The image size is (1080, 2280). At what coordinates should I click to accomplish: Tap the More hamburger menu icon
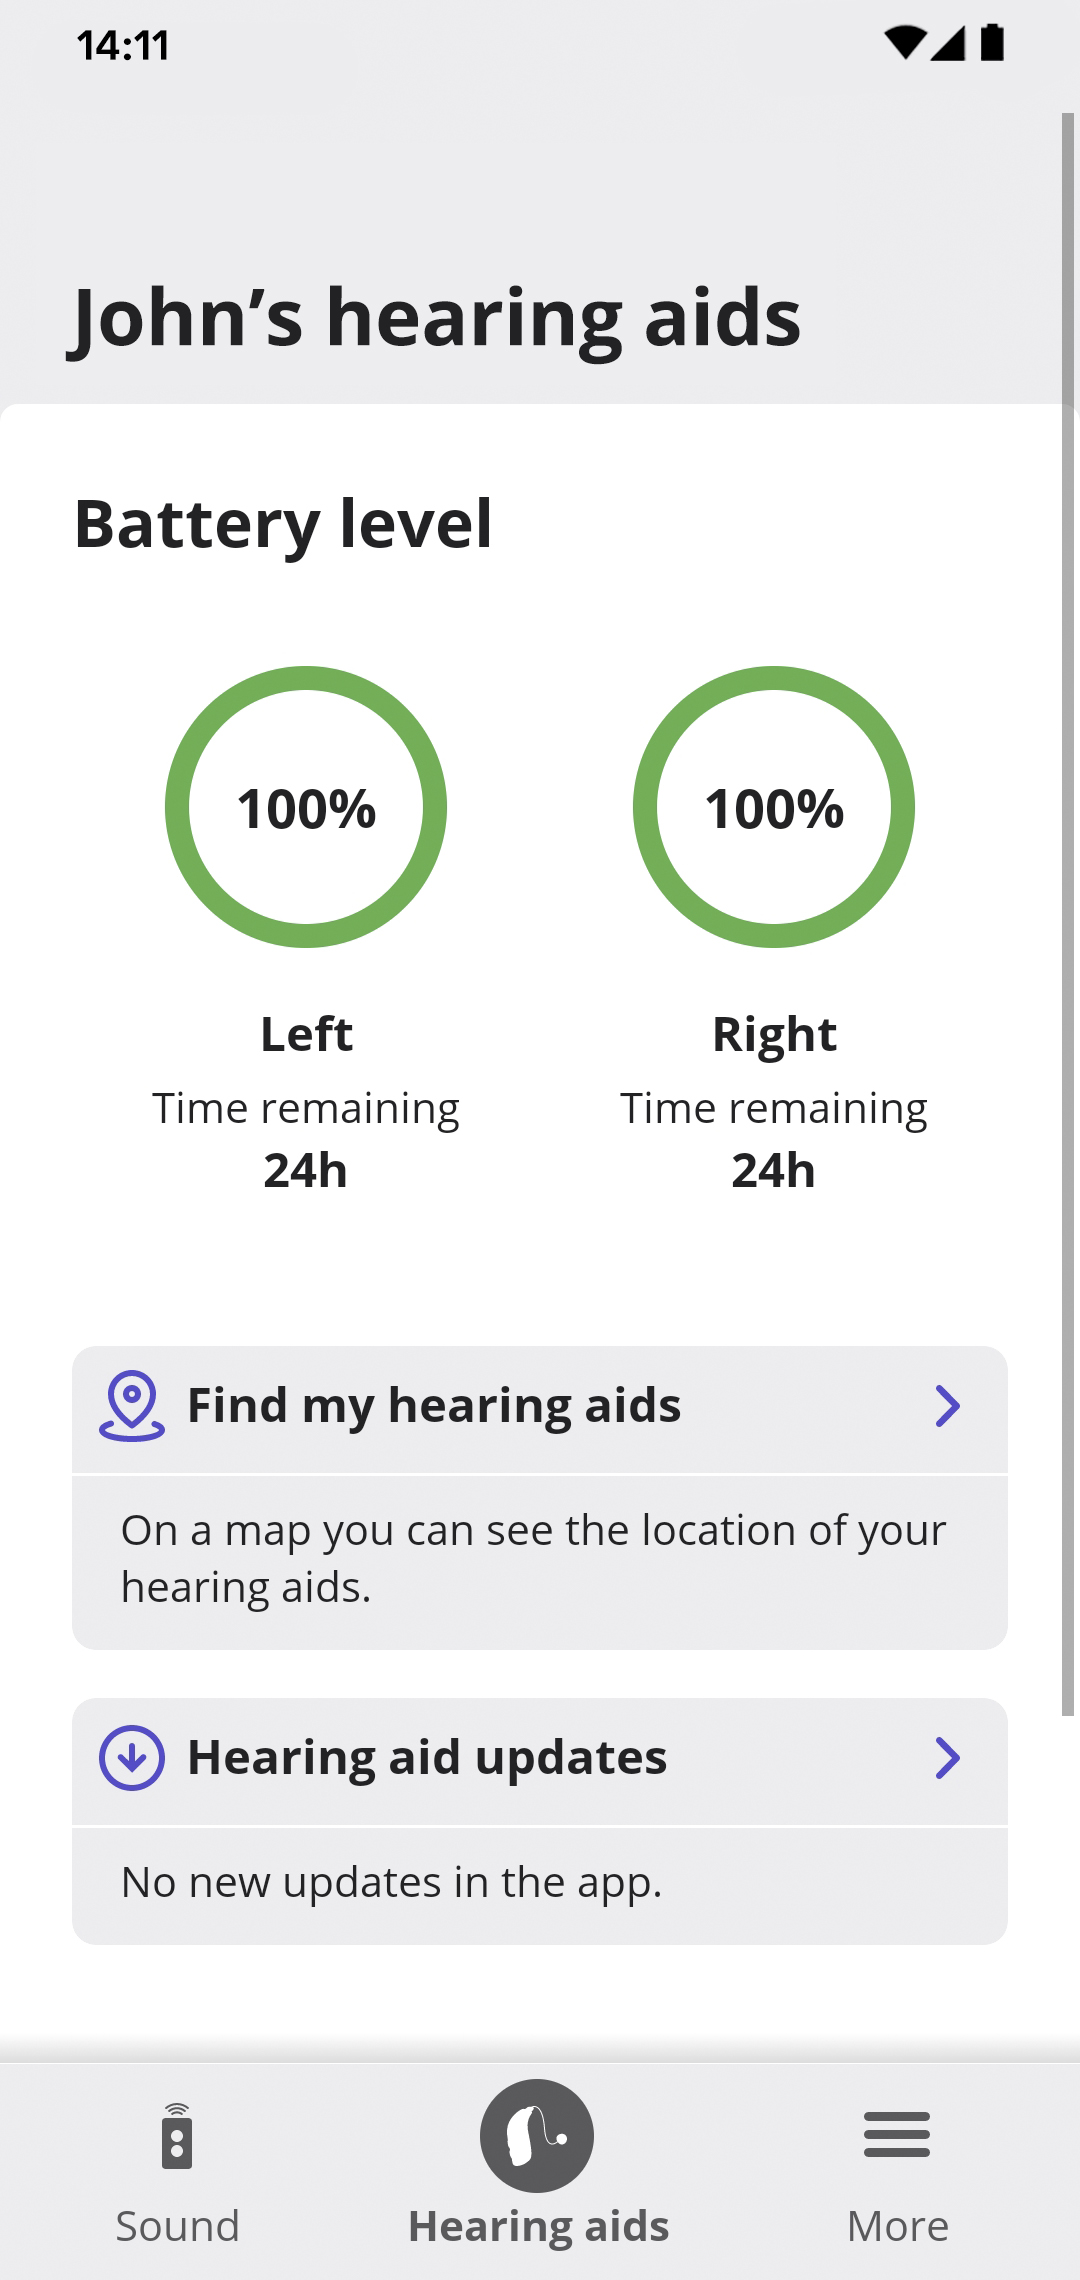coord(897,2135)
